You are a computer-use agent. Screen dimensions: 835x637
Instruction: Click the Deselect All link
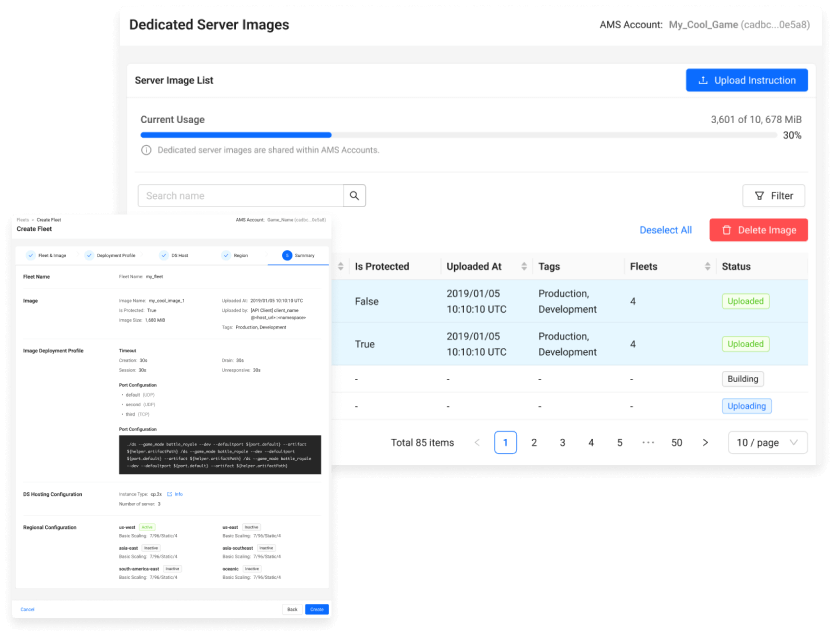(665, 230)
